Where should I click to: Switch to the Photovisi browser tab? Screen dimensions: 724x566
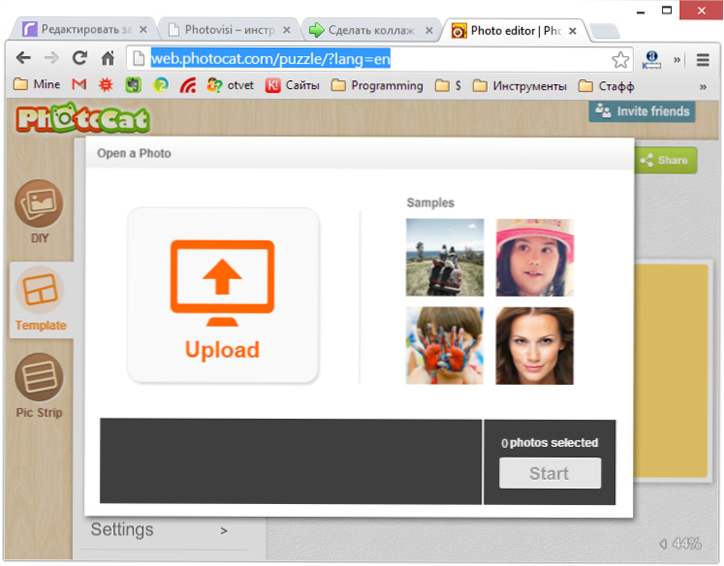pyautogui.click(x=229, y=30)
